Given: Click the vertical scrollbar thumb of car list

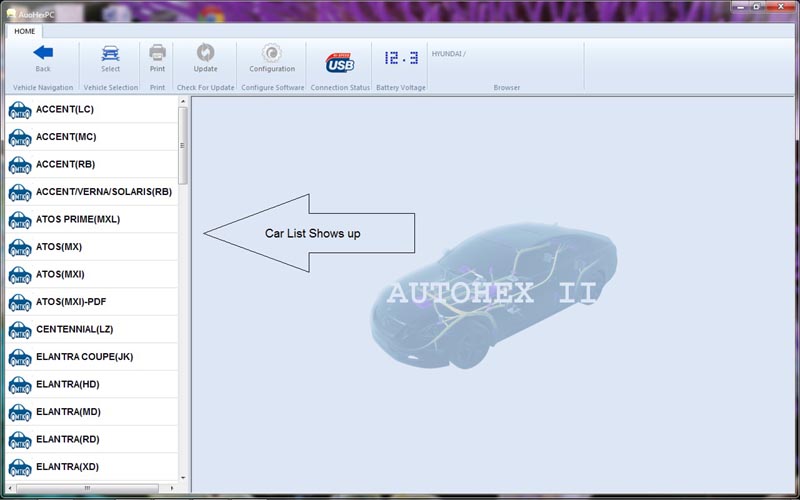Looking at the screenshot, I should click(x=183, y=145).
